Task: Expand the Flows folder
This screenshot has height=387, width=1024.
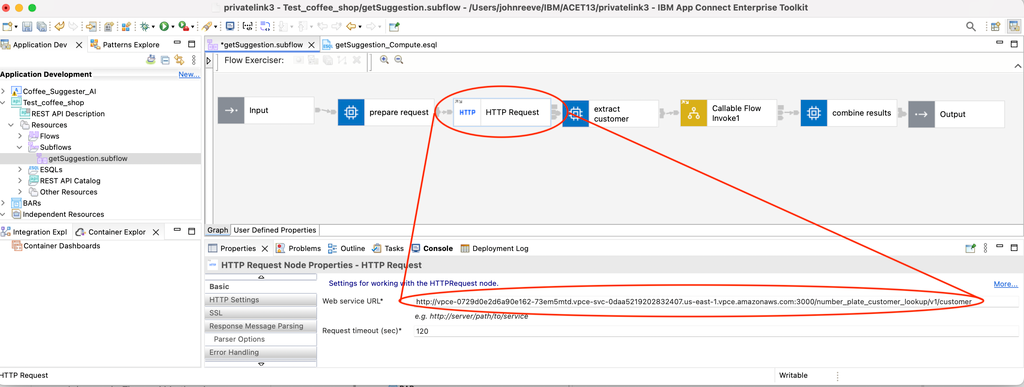Action: click(x=21, y=136)
